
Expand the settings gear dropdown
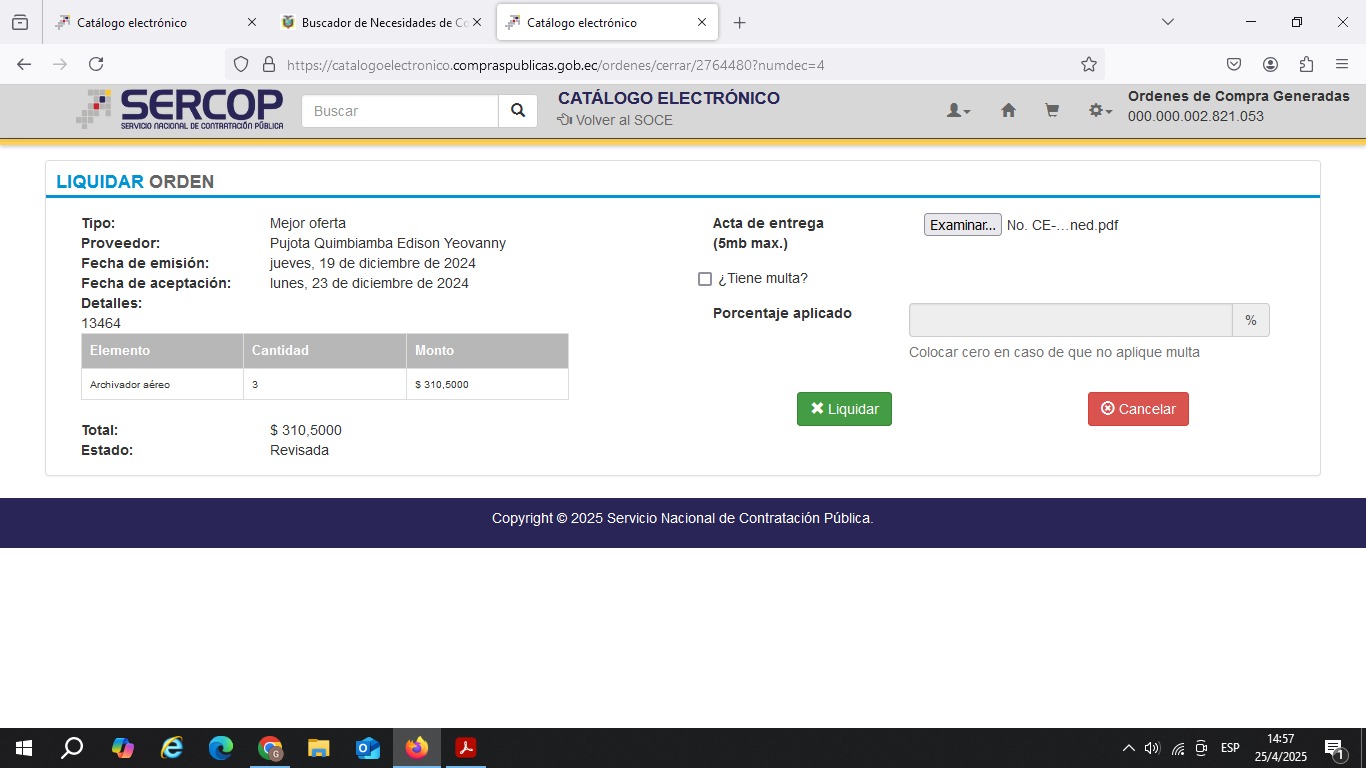[x=1100, y=111]
